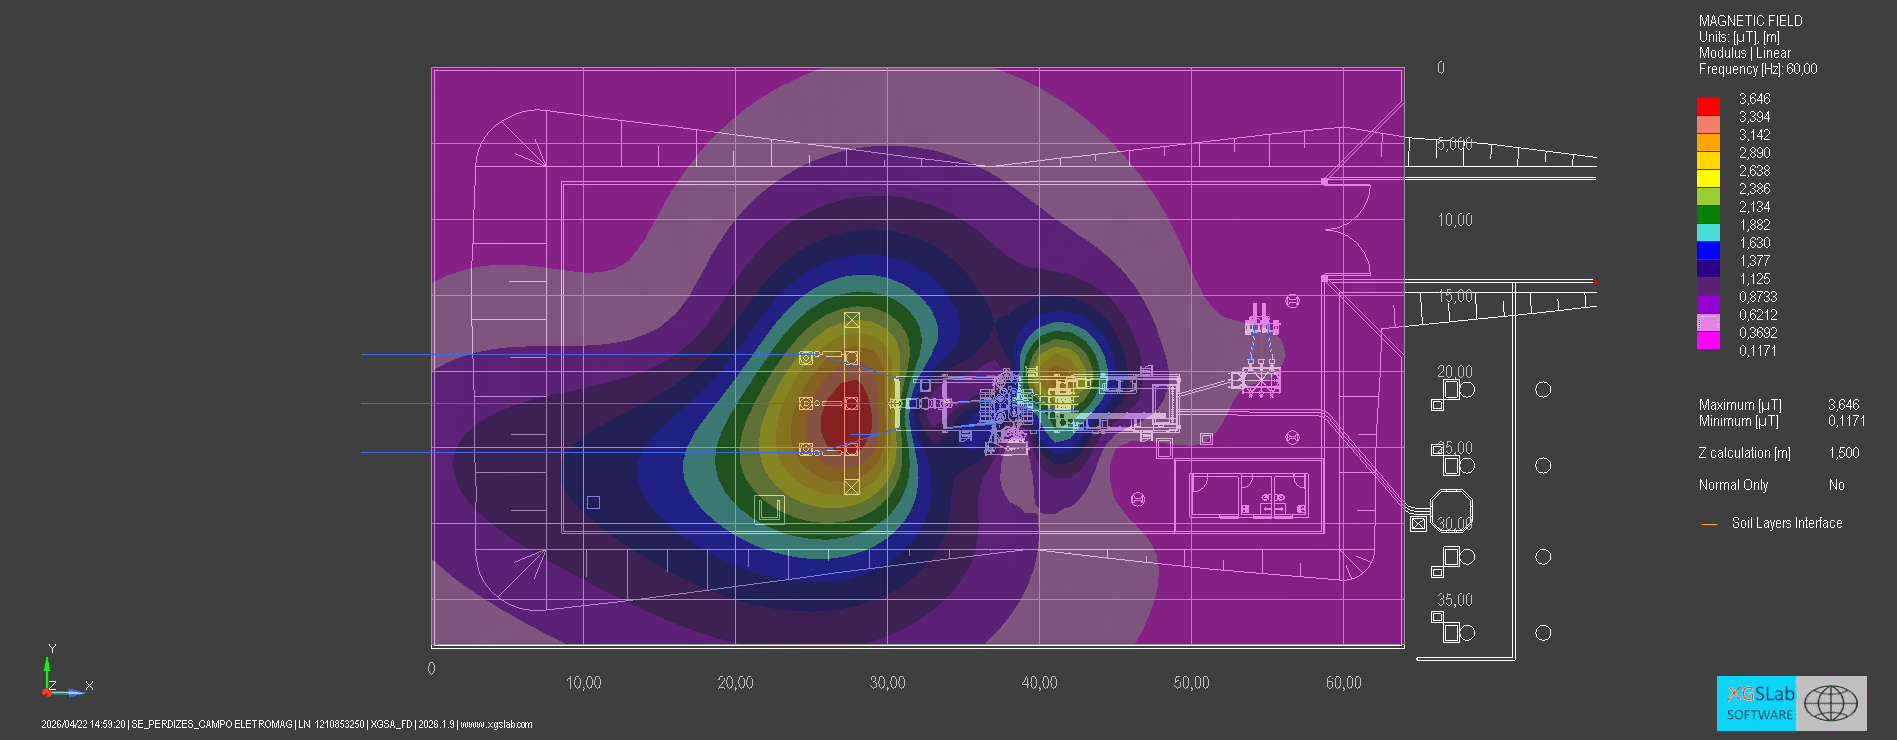
Task: Select the yellow 2,638 legend color box
Action: click(1708, 178)
